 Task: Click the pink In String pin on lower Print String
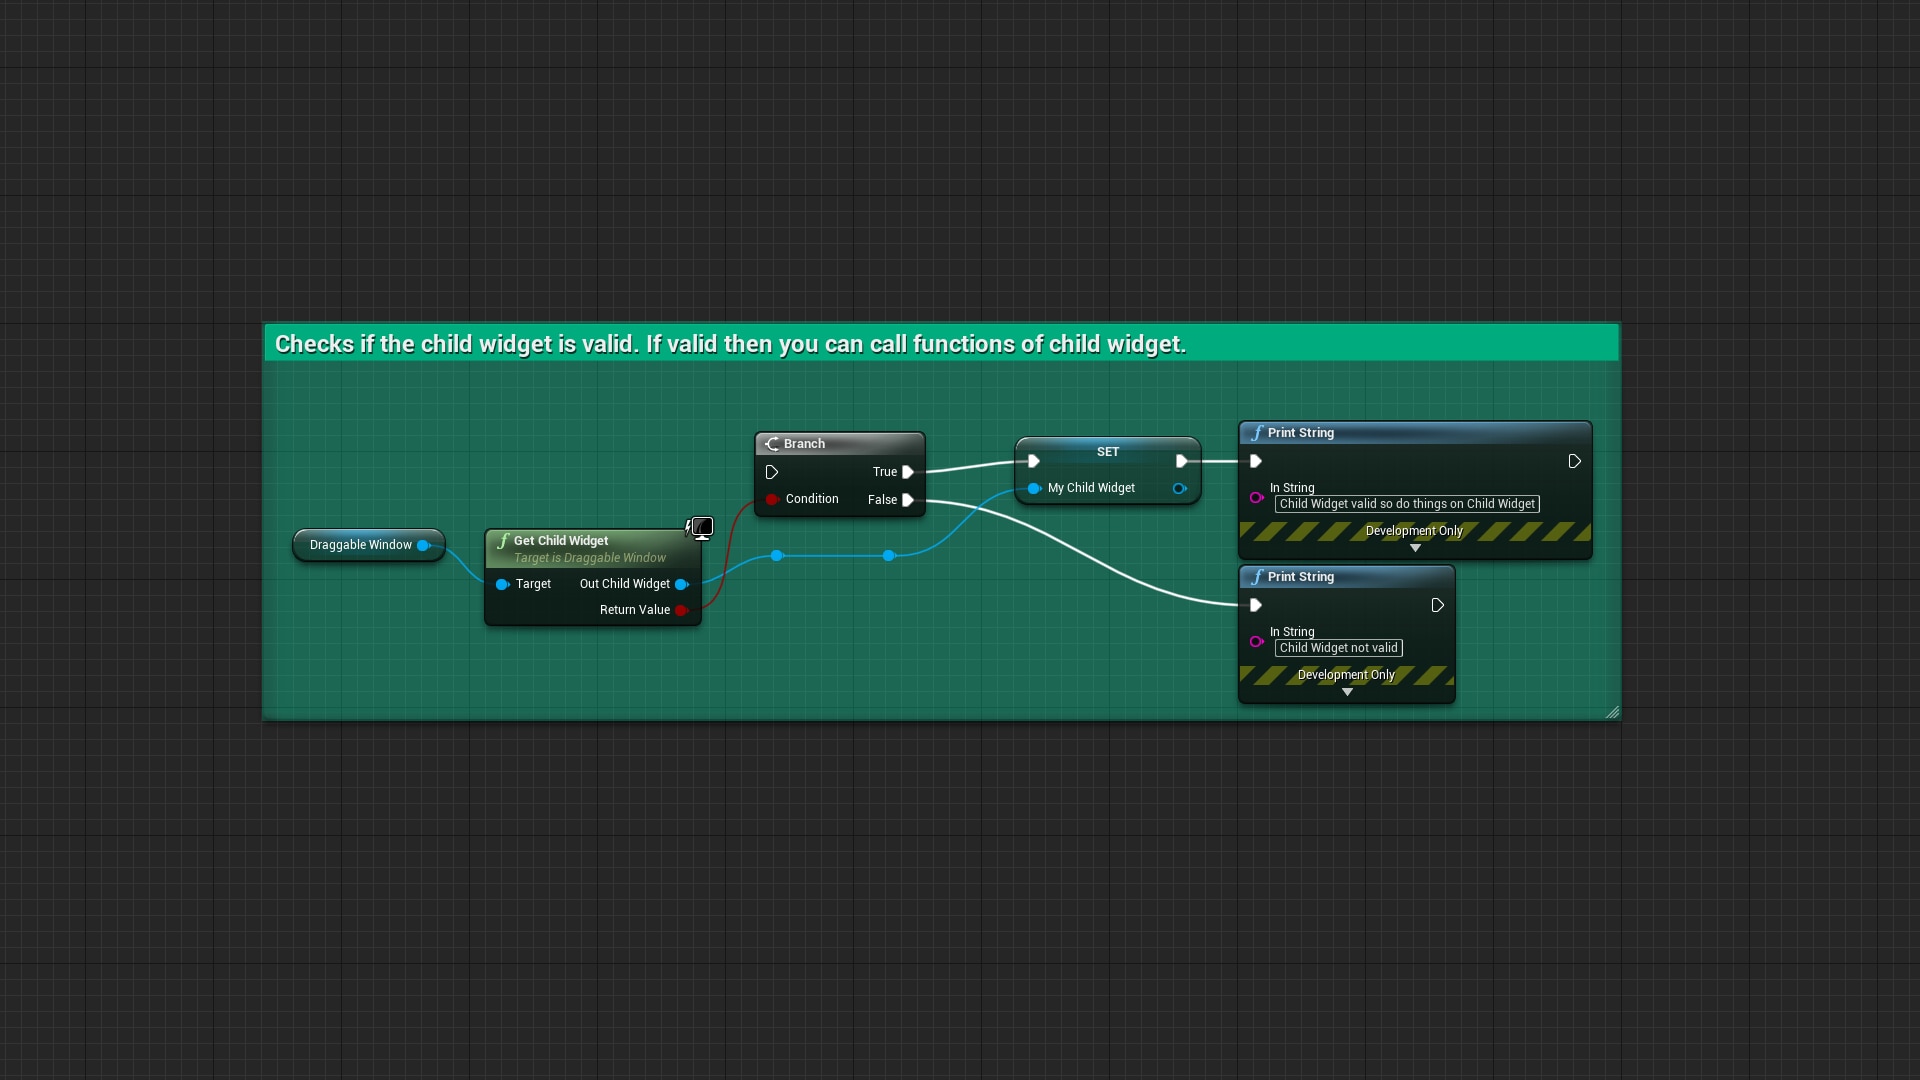pos(1257,642)
